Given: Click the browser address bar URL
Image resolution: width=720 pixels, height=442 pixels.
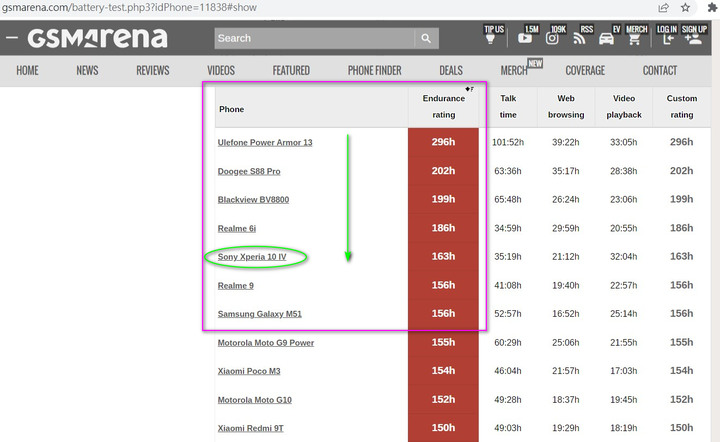Looking at the screenshot, I should (129, 7).
